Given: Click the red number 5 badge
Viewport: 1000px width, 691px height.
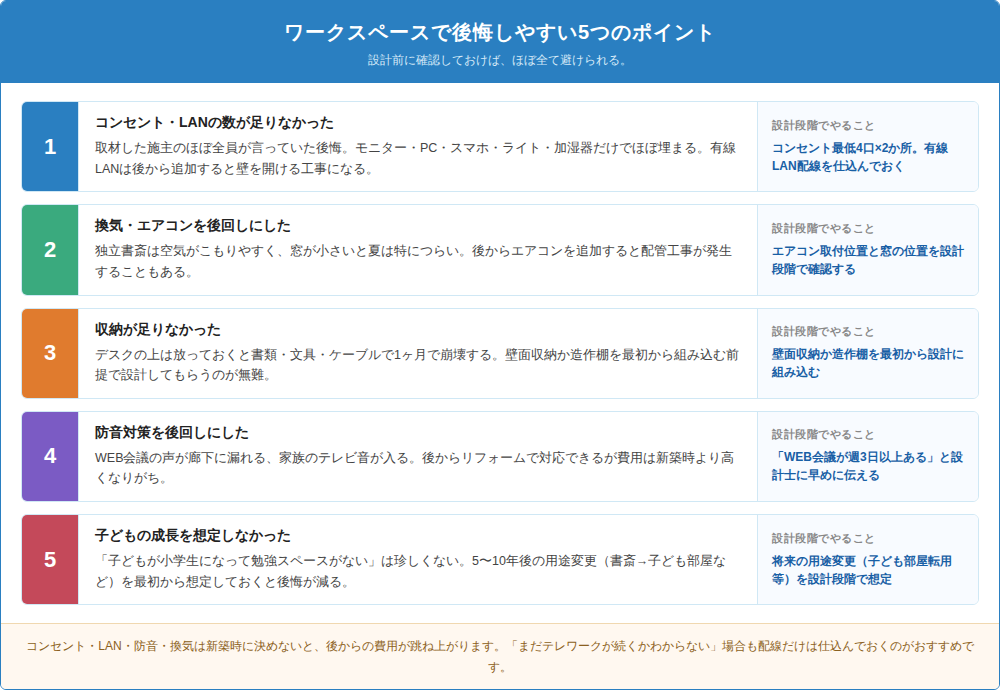Looking at the screenshot, I should click(50, 560).
